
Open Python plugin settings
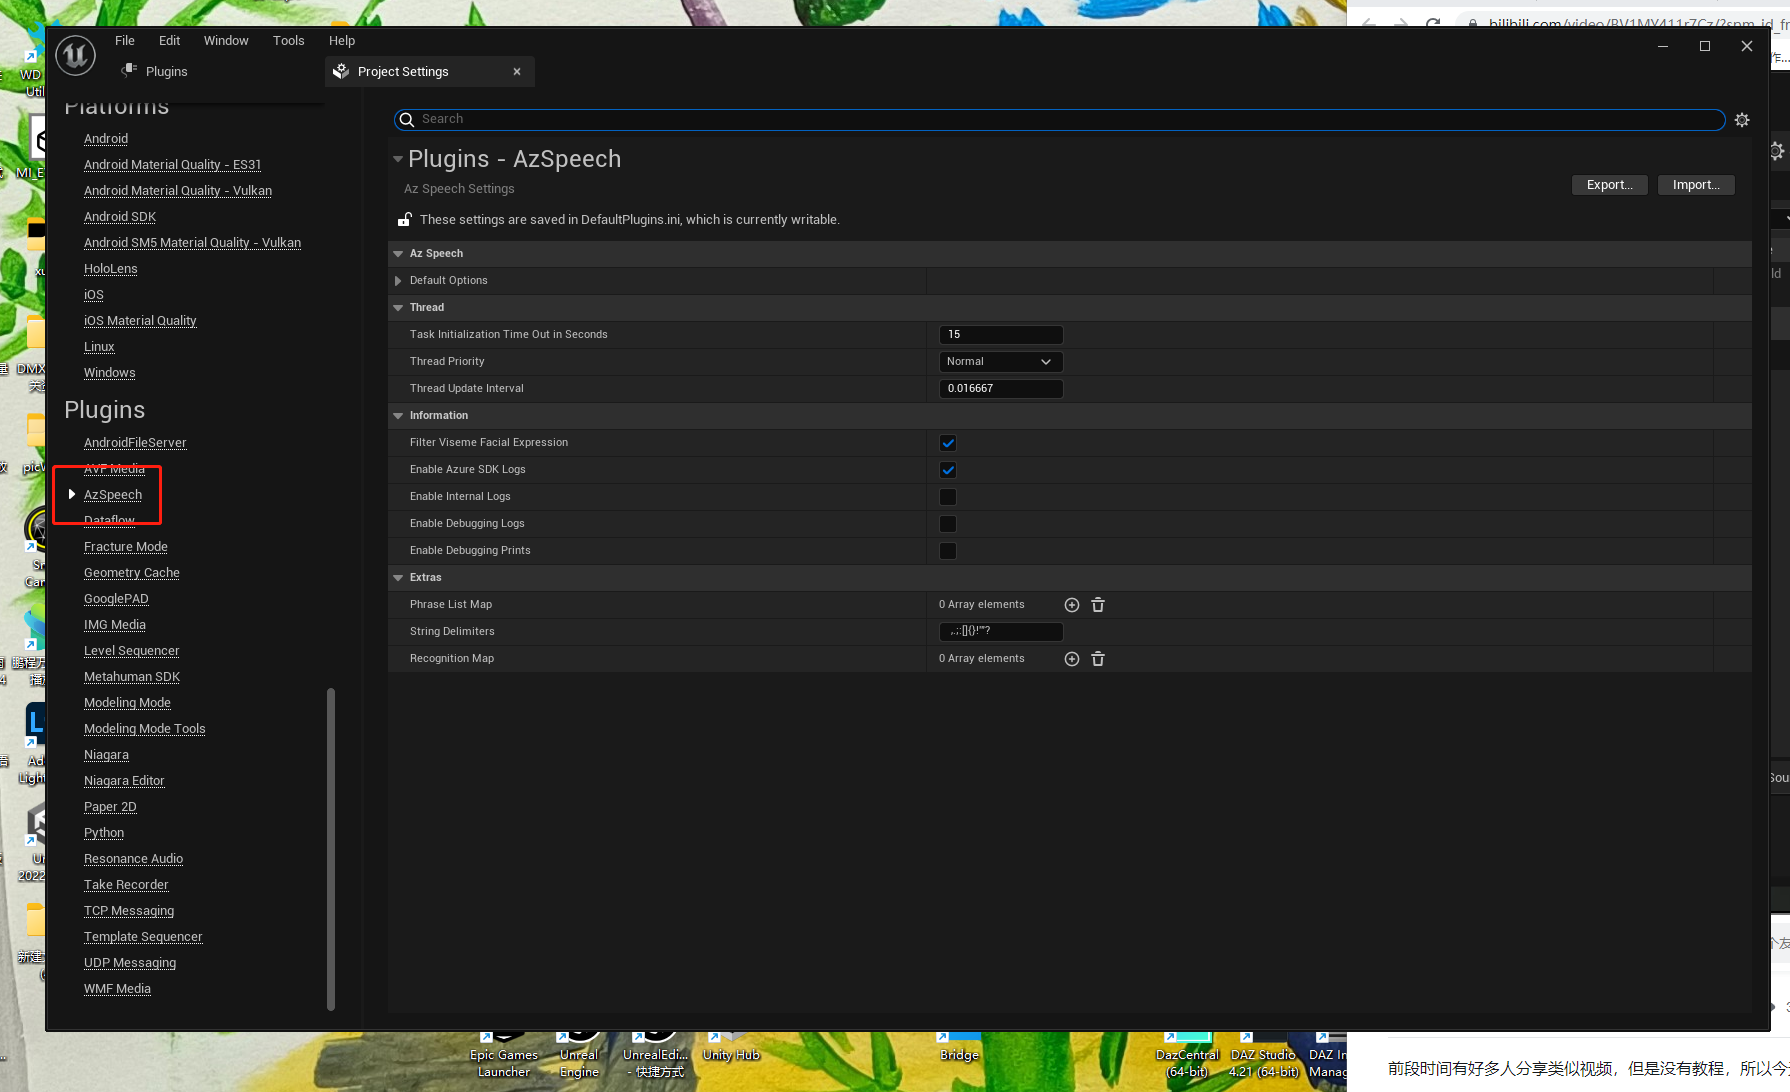point(104,833)
